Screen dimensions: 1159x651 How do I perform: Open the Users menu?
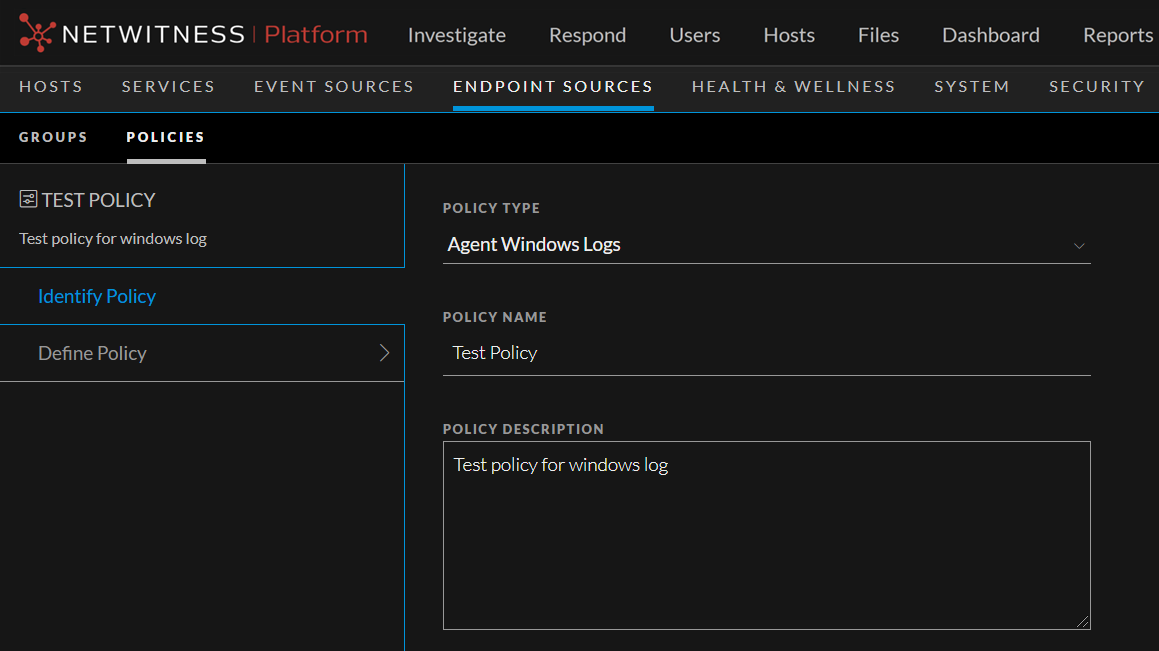click(694, 35)
